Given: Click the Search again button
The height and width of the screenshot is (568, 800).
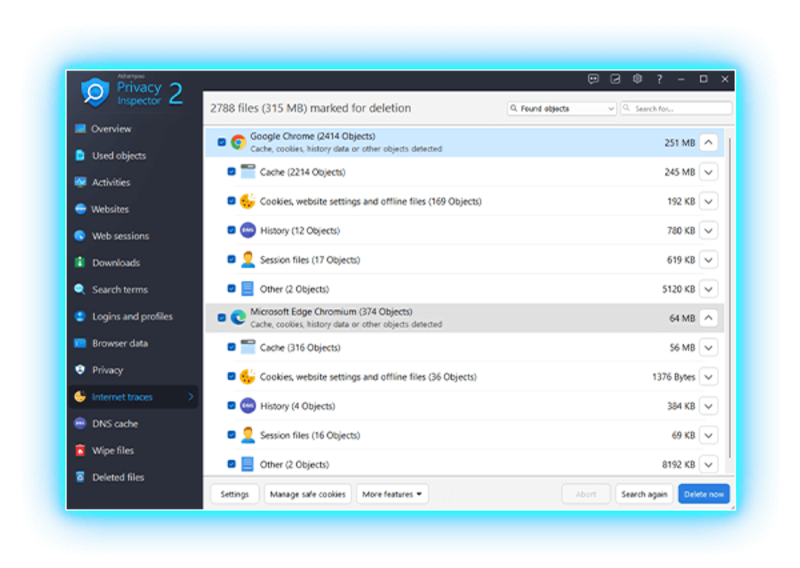Looking at the screenshot, I should (644, 494).
